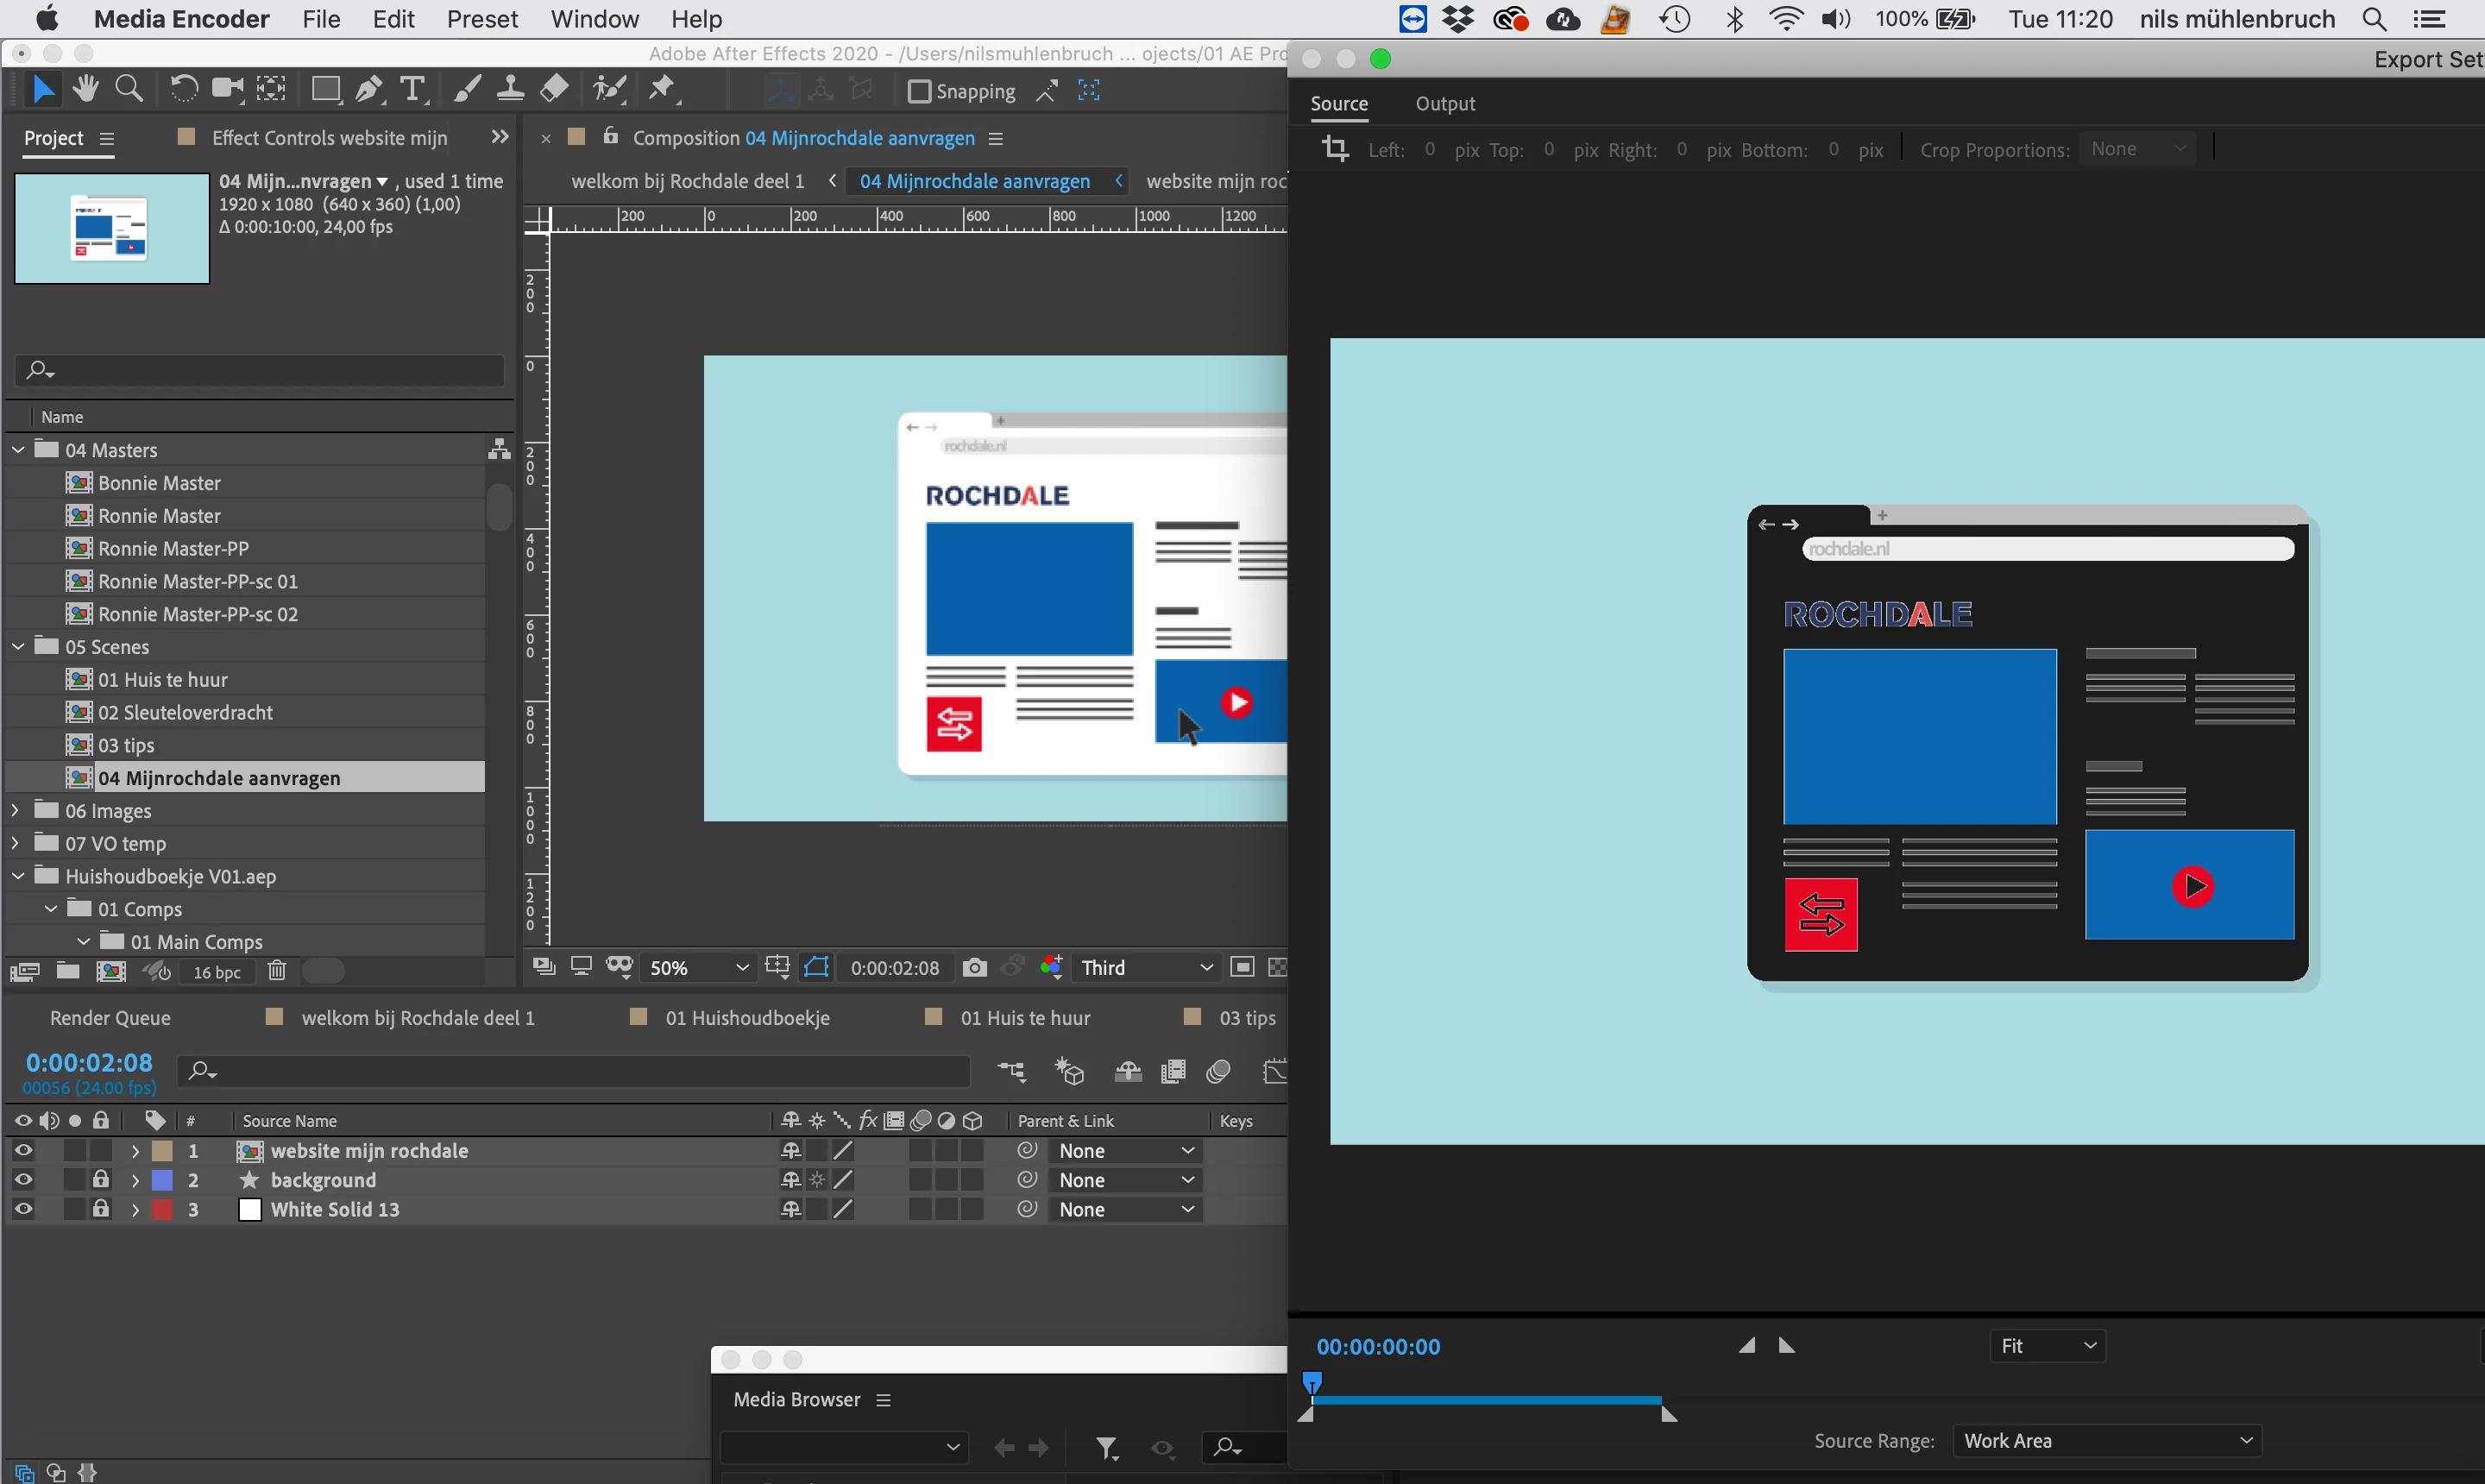Hide the website mijn rochdale layer
Screen dimensions: 2485x1484
coord(23,1150)
